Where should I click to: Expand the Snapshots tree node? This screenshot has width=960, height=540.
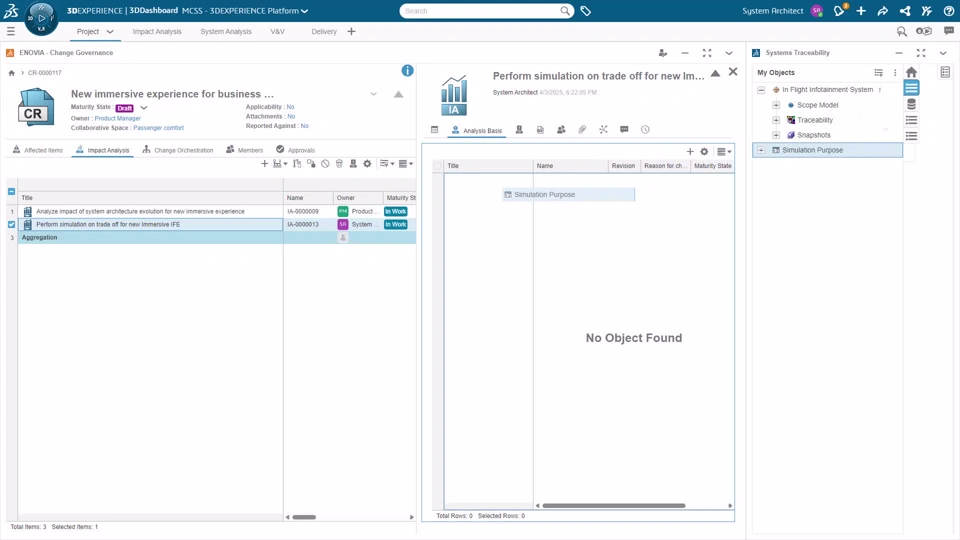[776, 135]
